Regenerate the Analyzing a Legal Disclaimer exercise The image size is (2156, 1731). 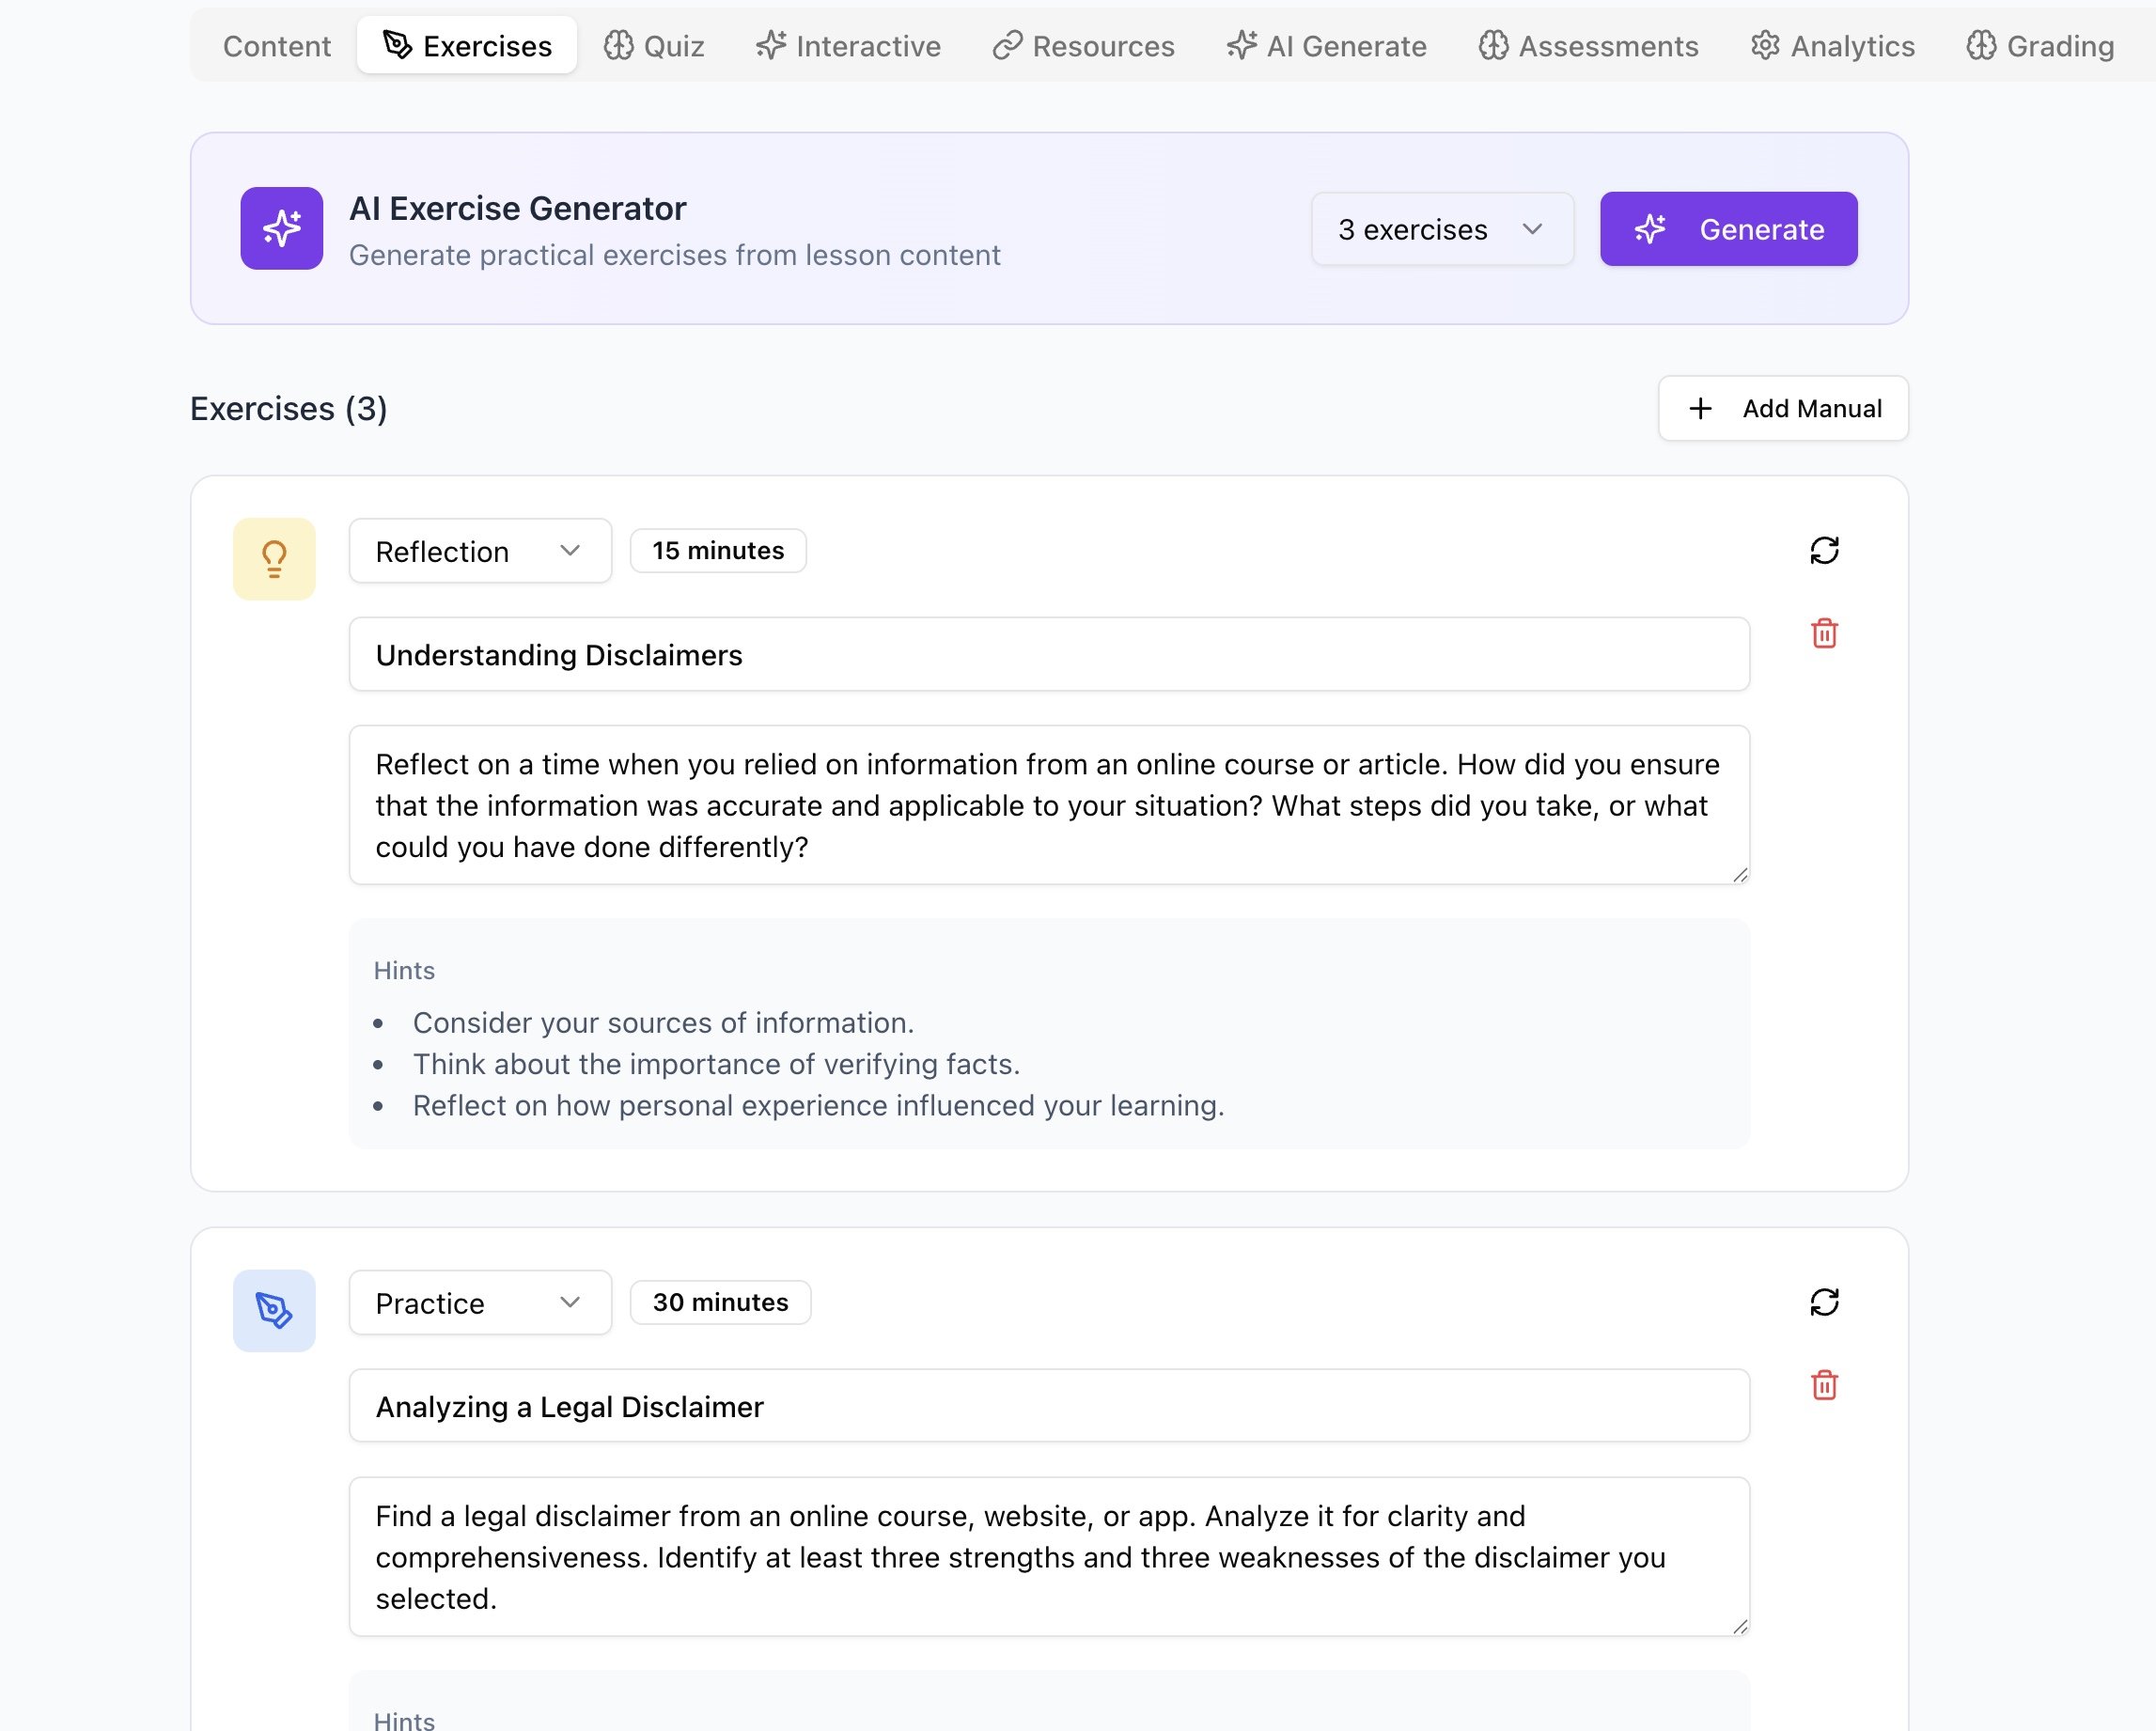click(x=1824, y=1302)
